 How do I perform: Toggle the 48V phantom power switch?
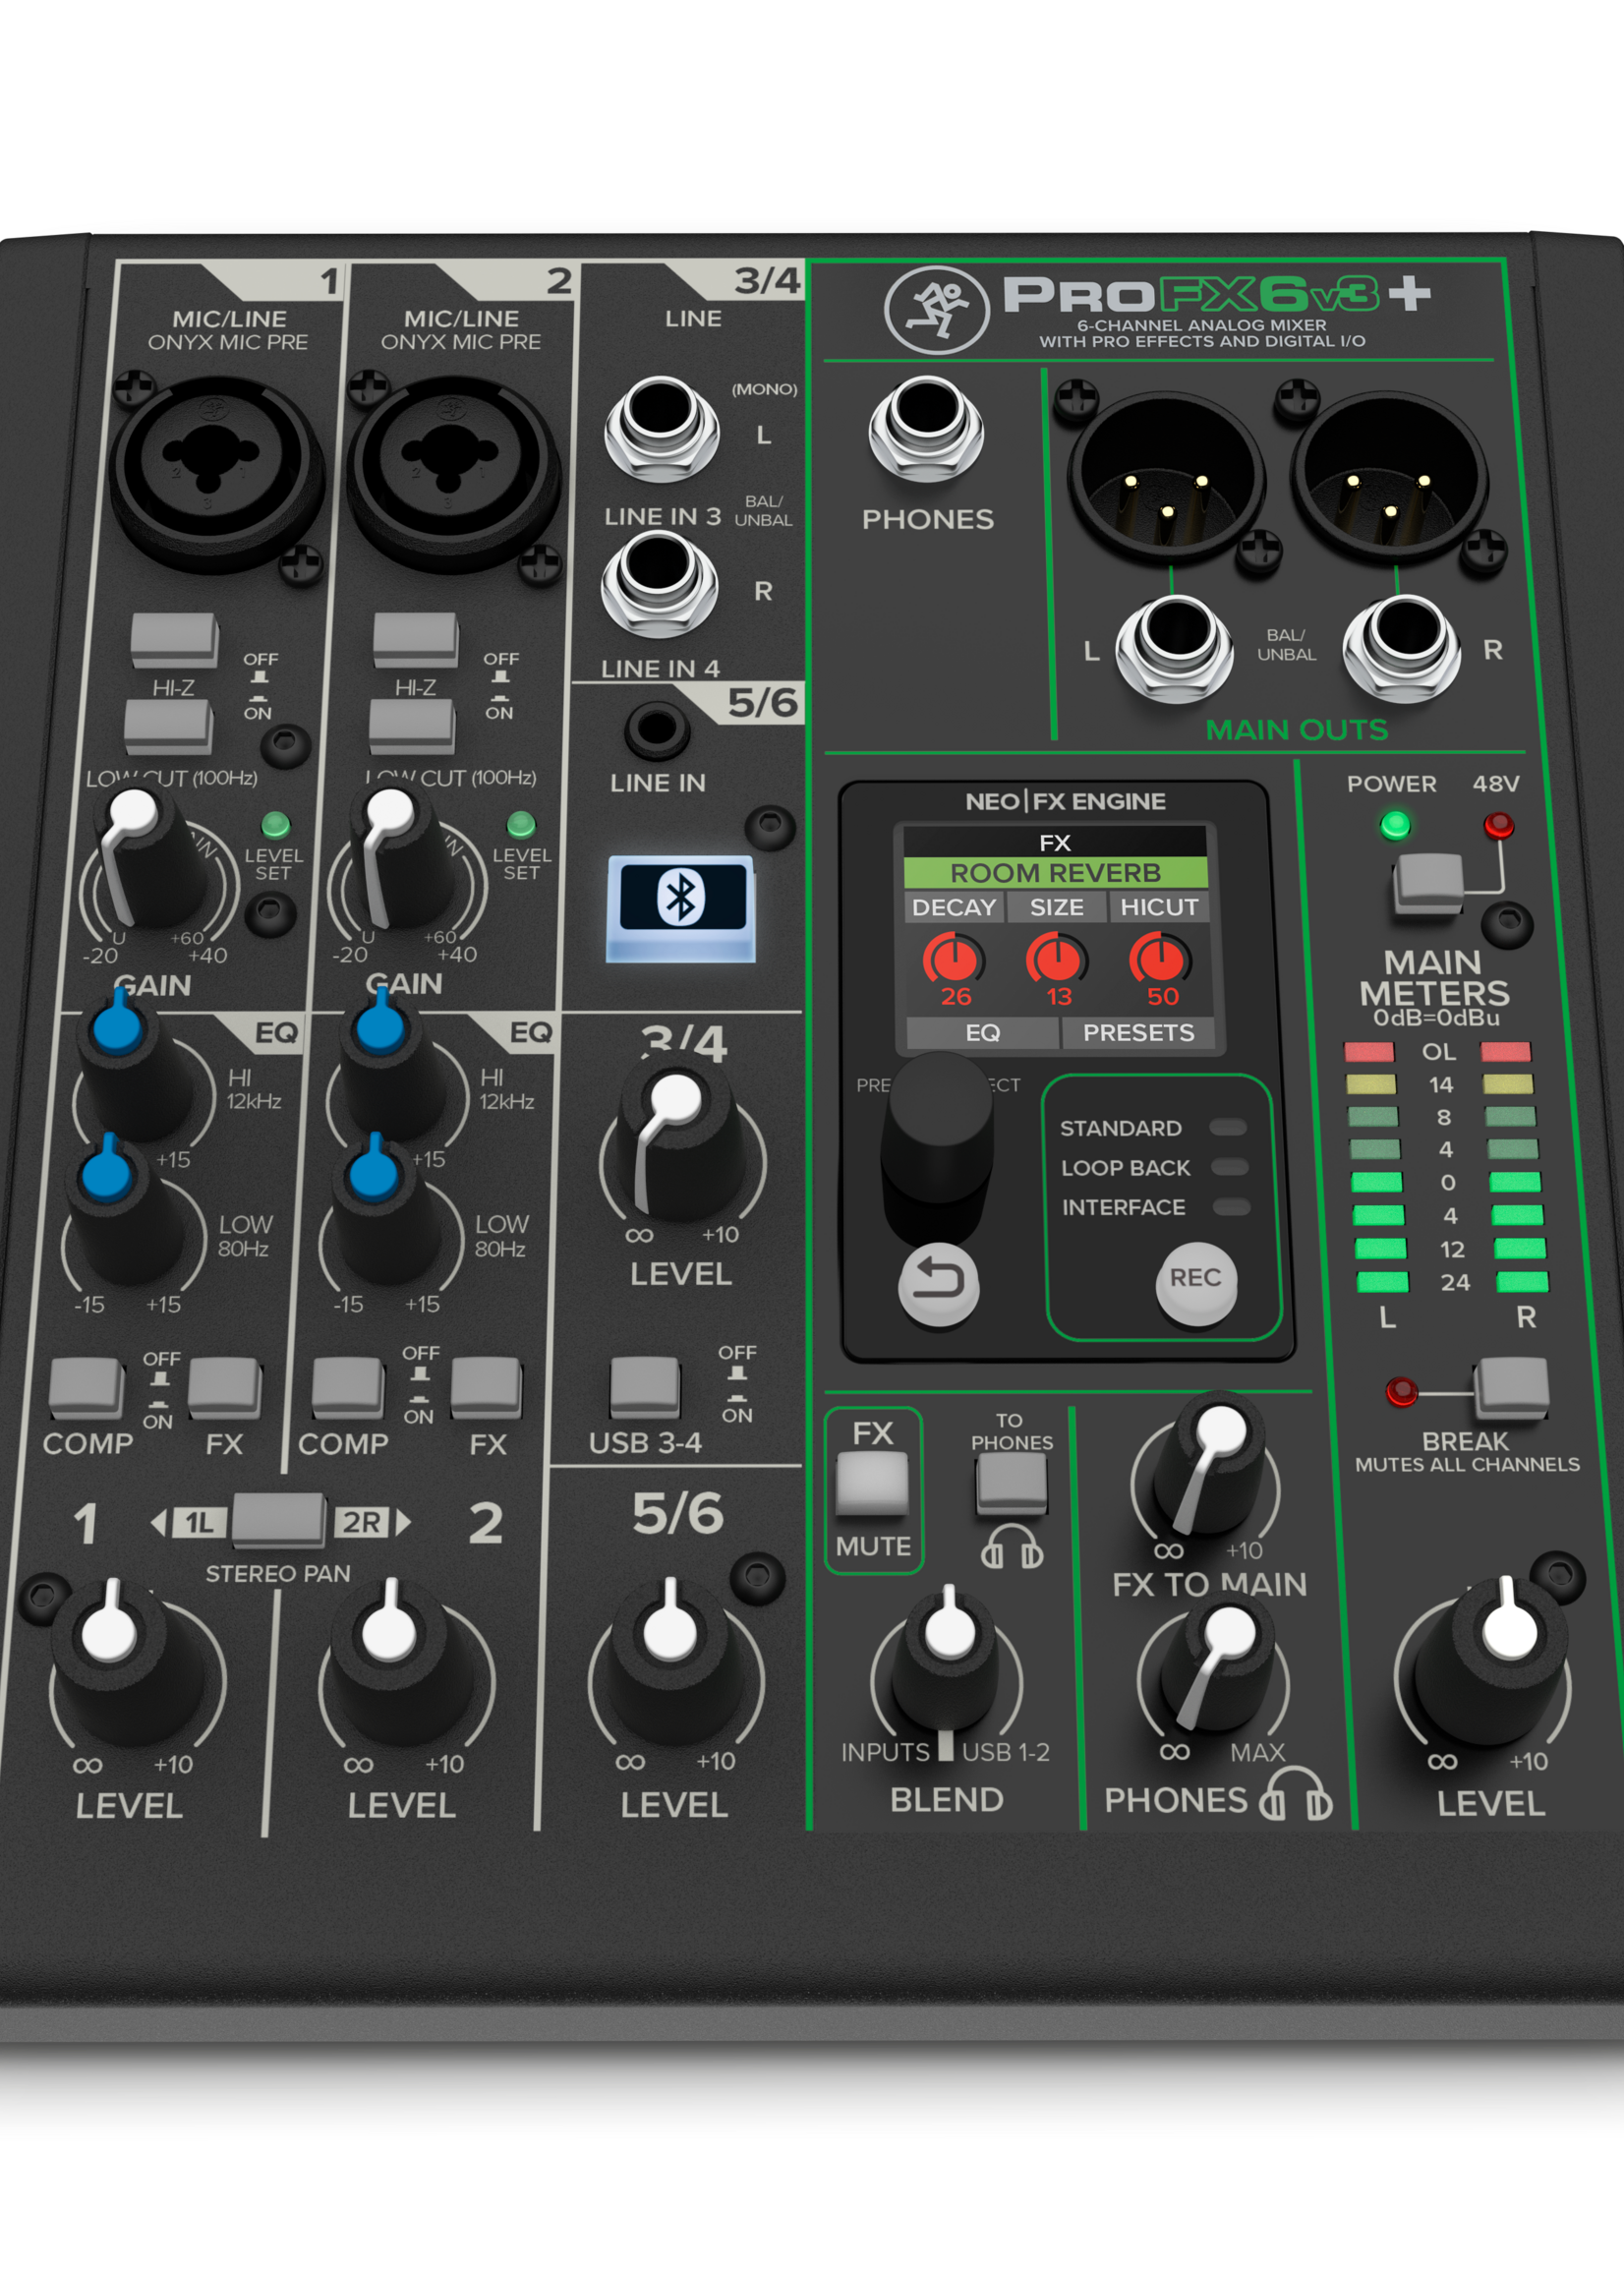[1428, 884]
